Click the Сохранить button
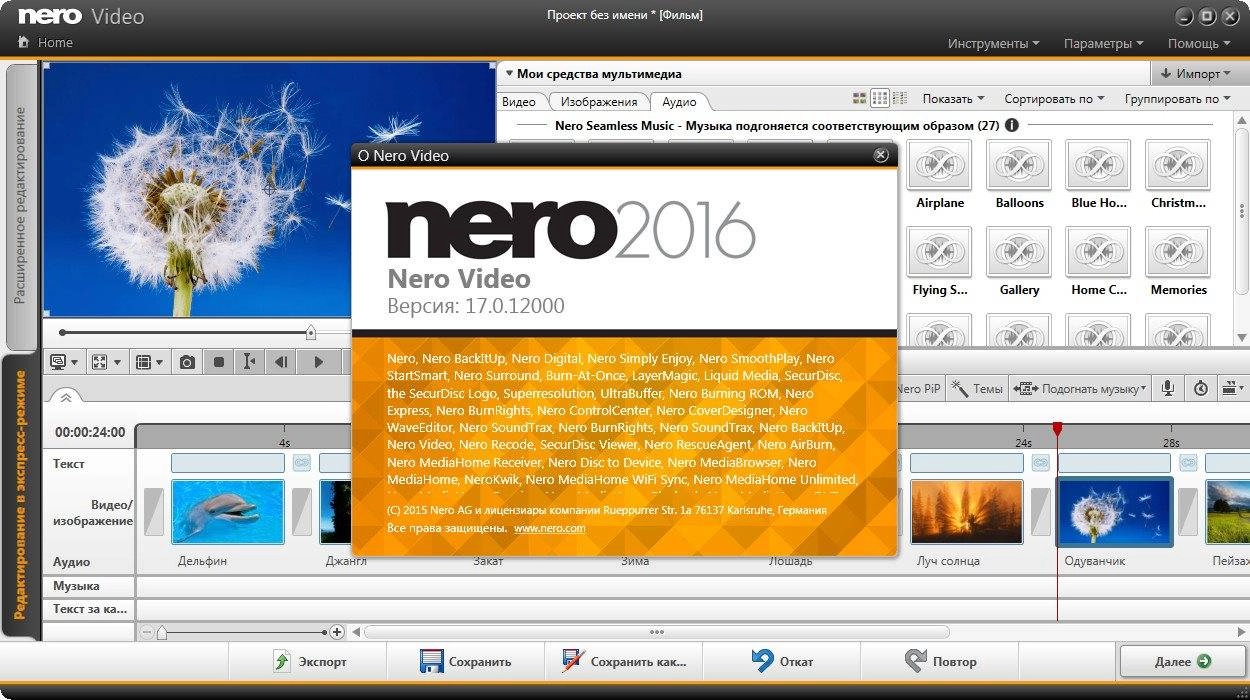This screenshot has height=700, width=1250. [466, 661]
